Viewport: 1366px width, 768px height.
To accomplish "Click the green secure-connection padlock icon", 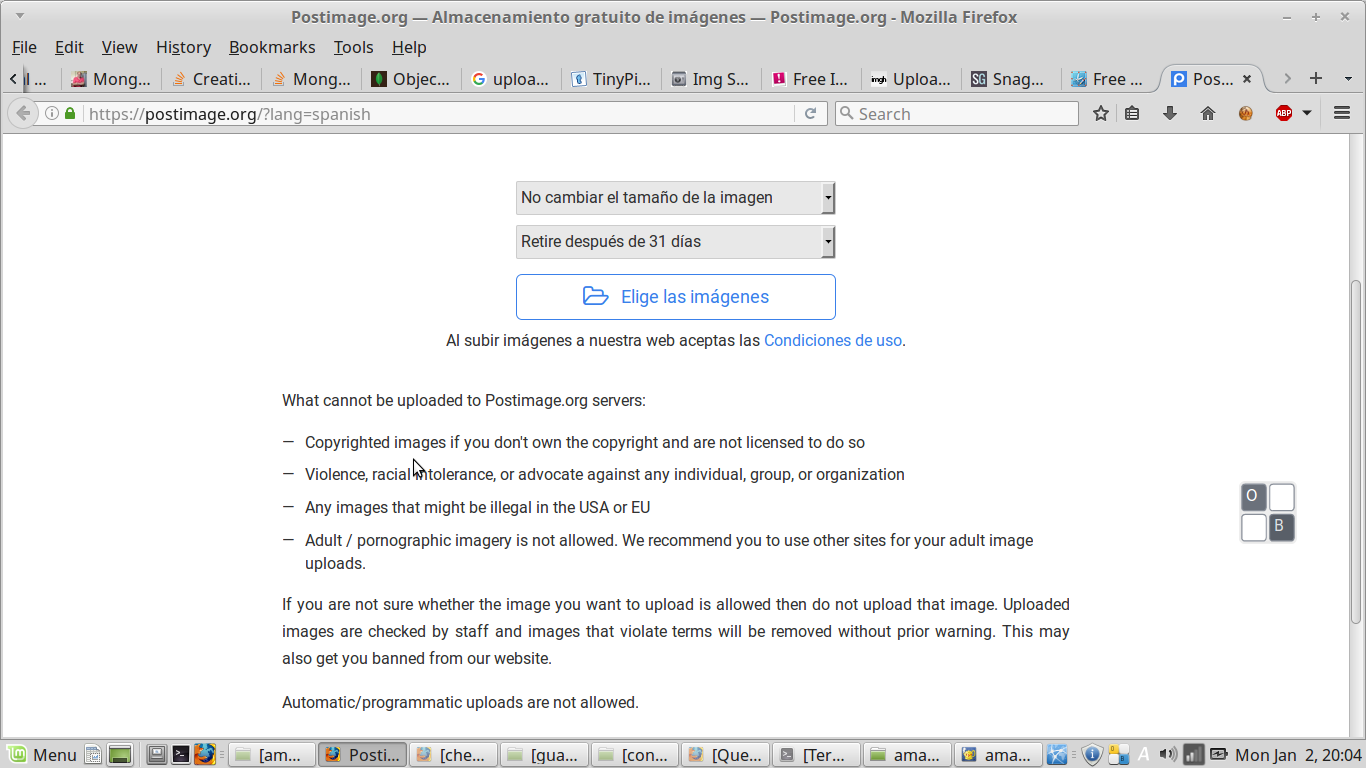I will pyautogui.click(x=70, y=114).
